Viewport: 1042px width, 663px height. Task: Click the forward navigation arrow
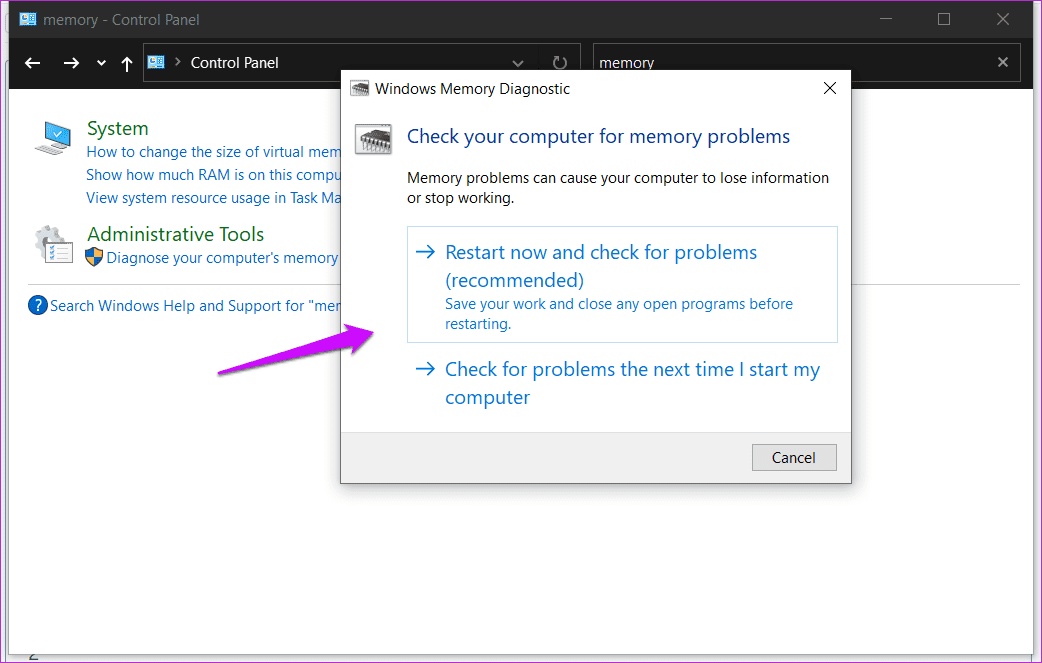[71, 63]
